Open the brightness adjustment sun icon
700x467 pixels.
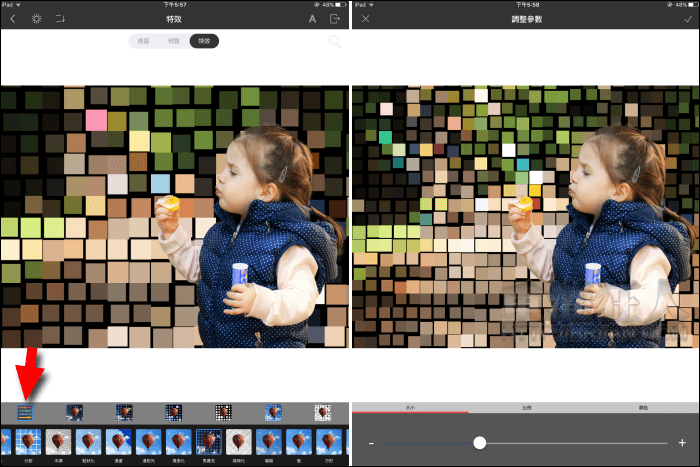point(37,19)
